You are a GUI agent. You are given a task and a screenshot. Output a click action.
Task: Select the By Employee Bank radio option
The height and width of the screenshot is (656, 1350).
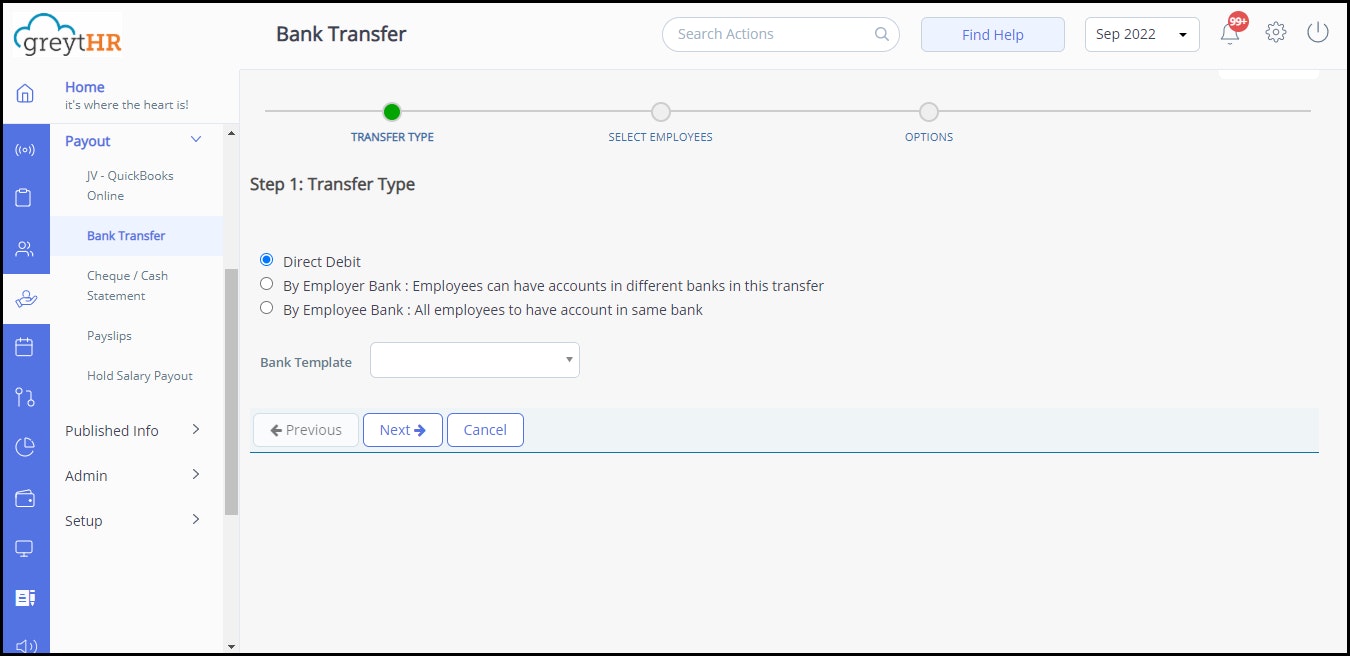(266, 308)
